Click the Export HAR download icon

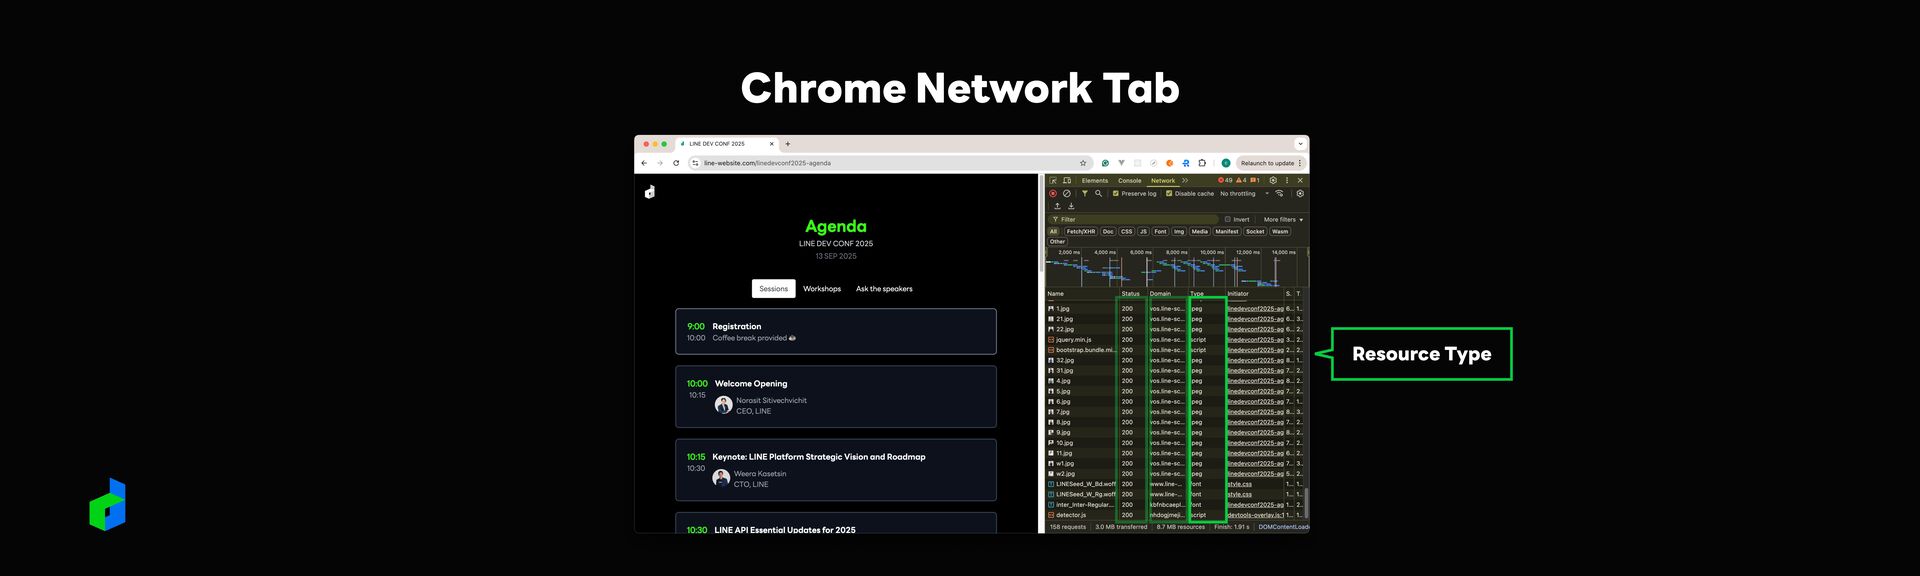tap(1071, 206)
